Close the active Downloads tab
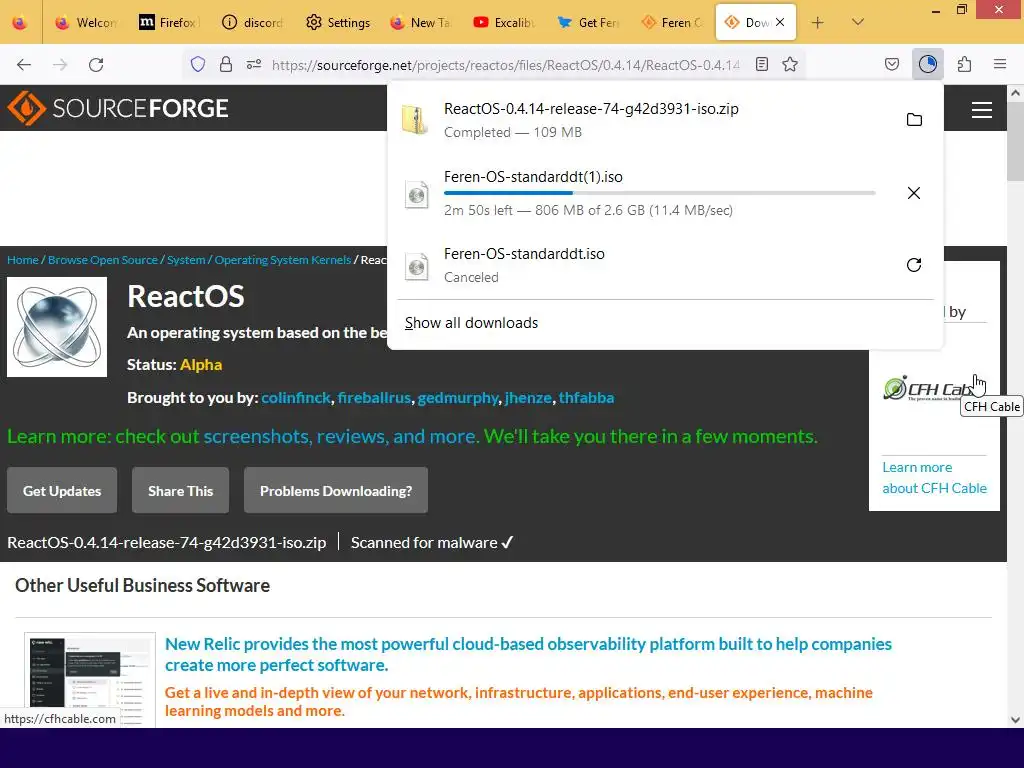Screen dimensions: 1024x768 click(x=780, y=22)
